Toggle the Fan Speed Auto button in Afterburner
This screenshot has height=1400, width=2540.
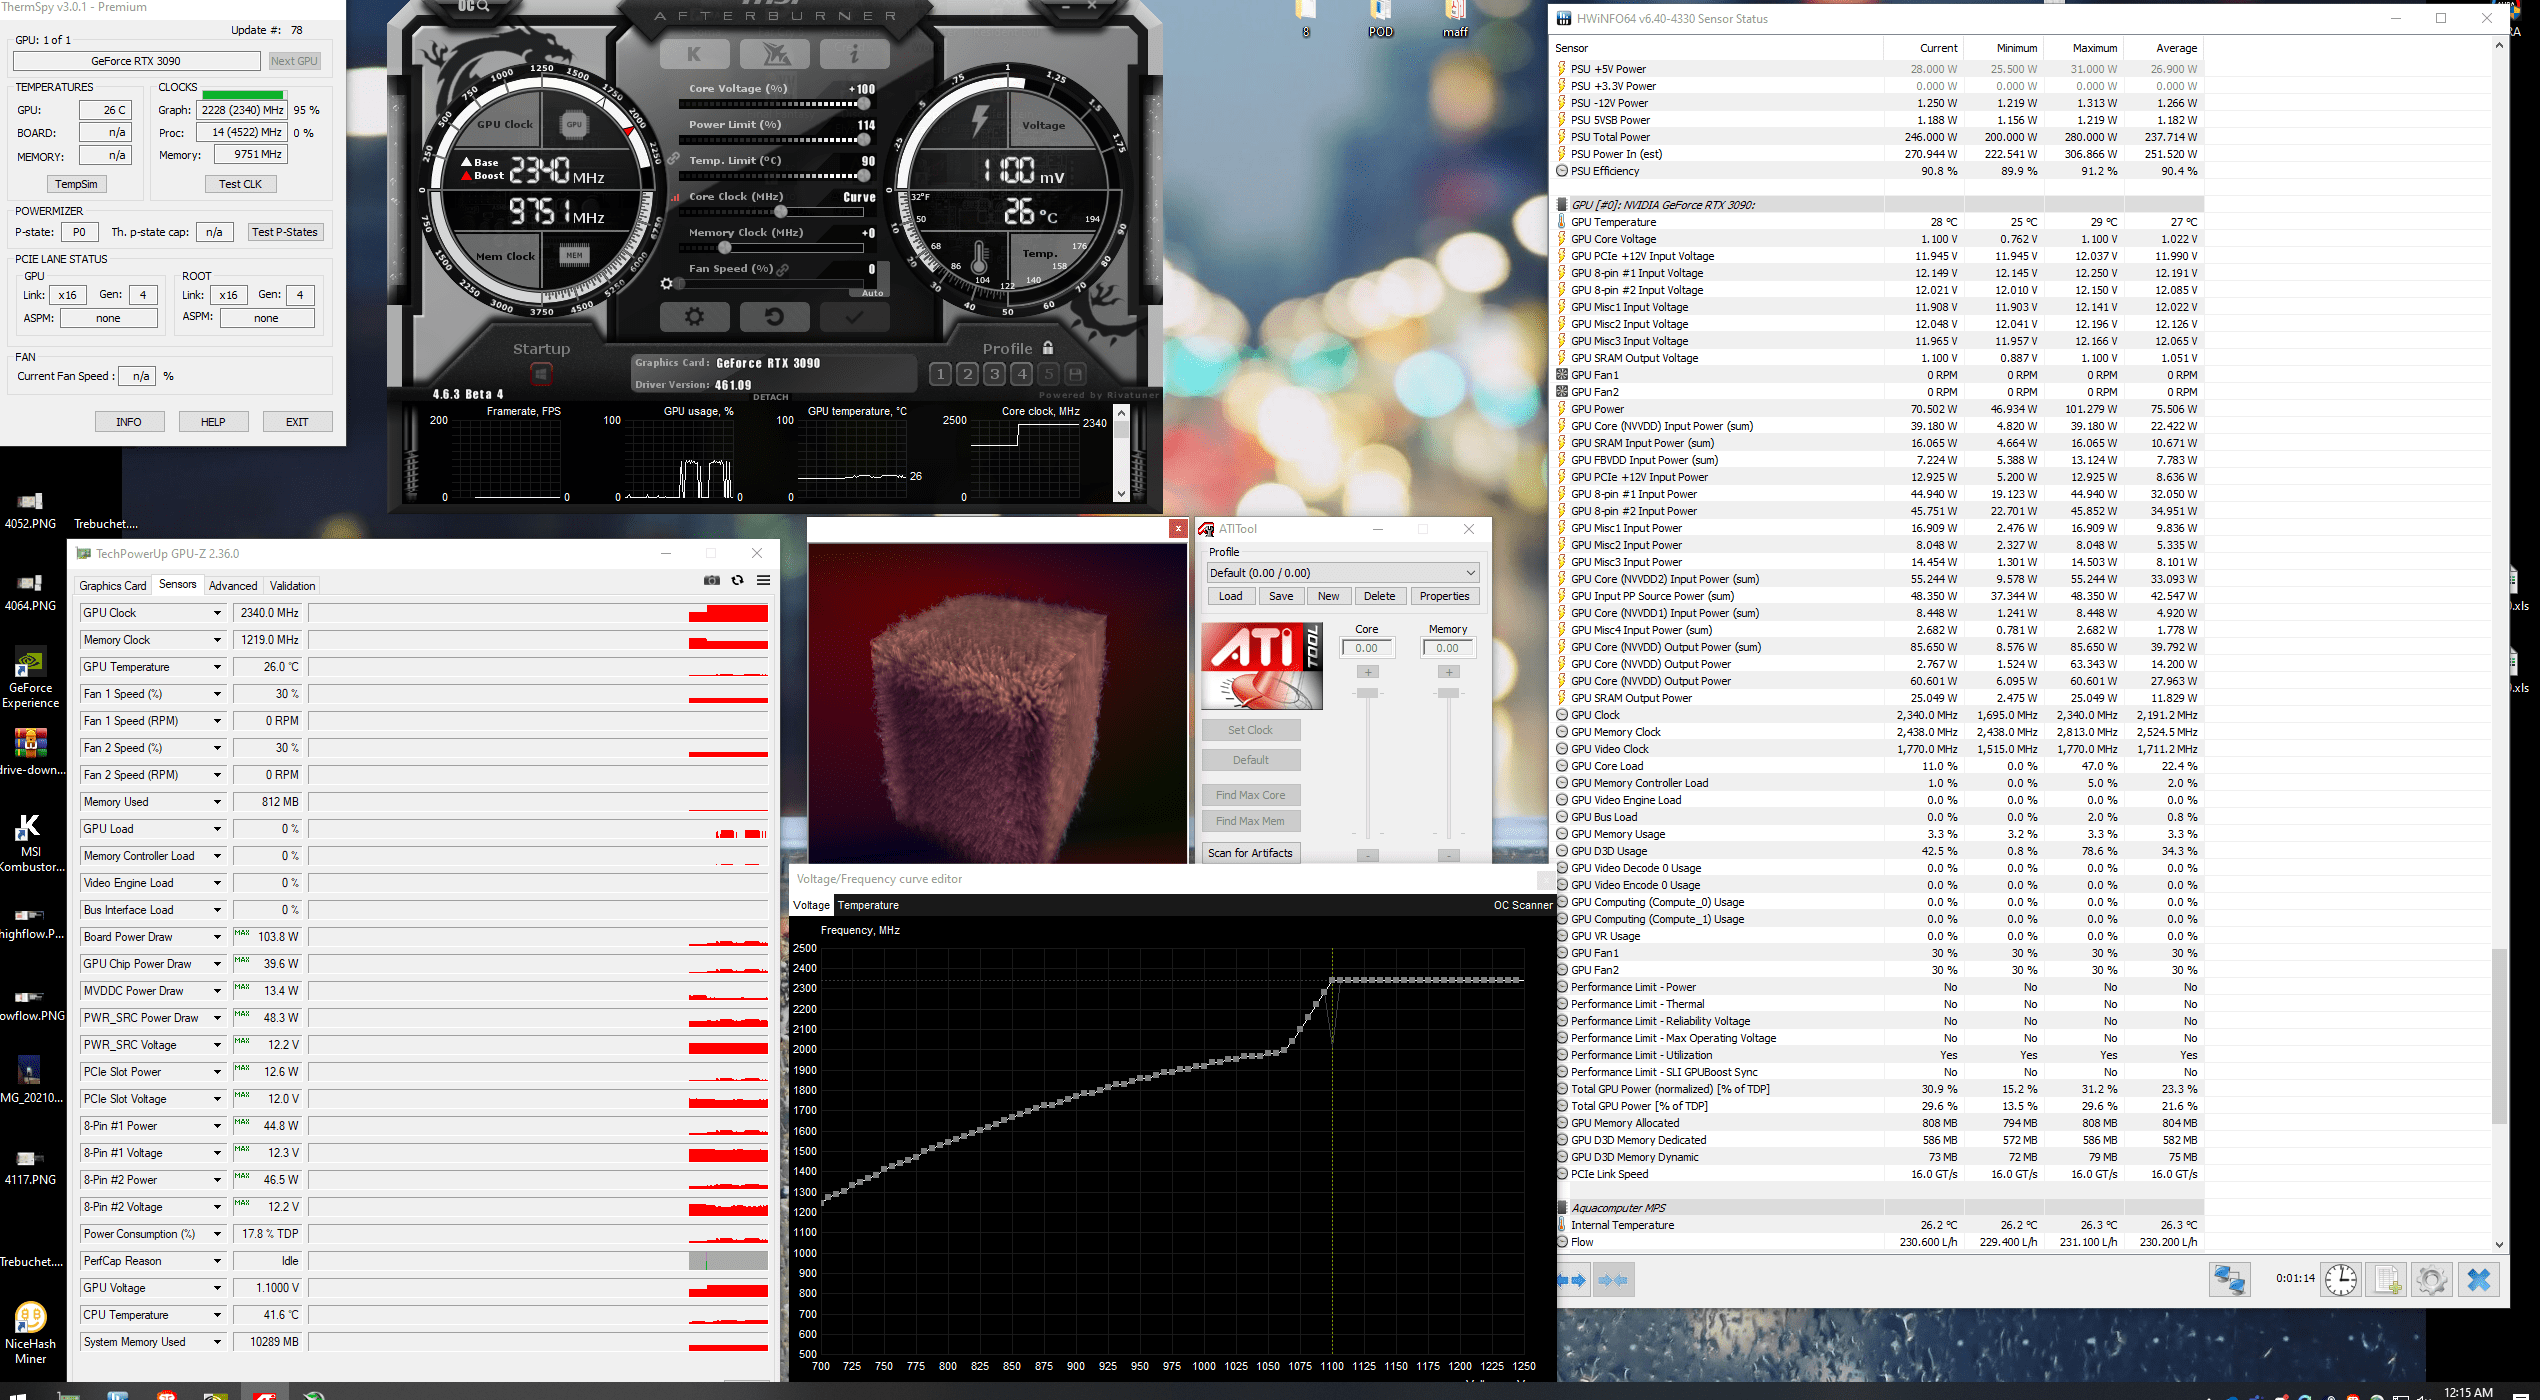pyautogui.click(x=872, y=293)
